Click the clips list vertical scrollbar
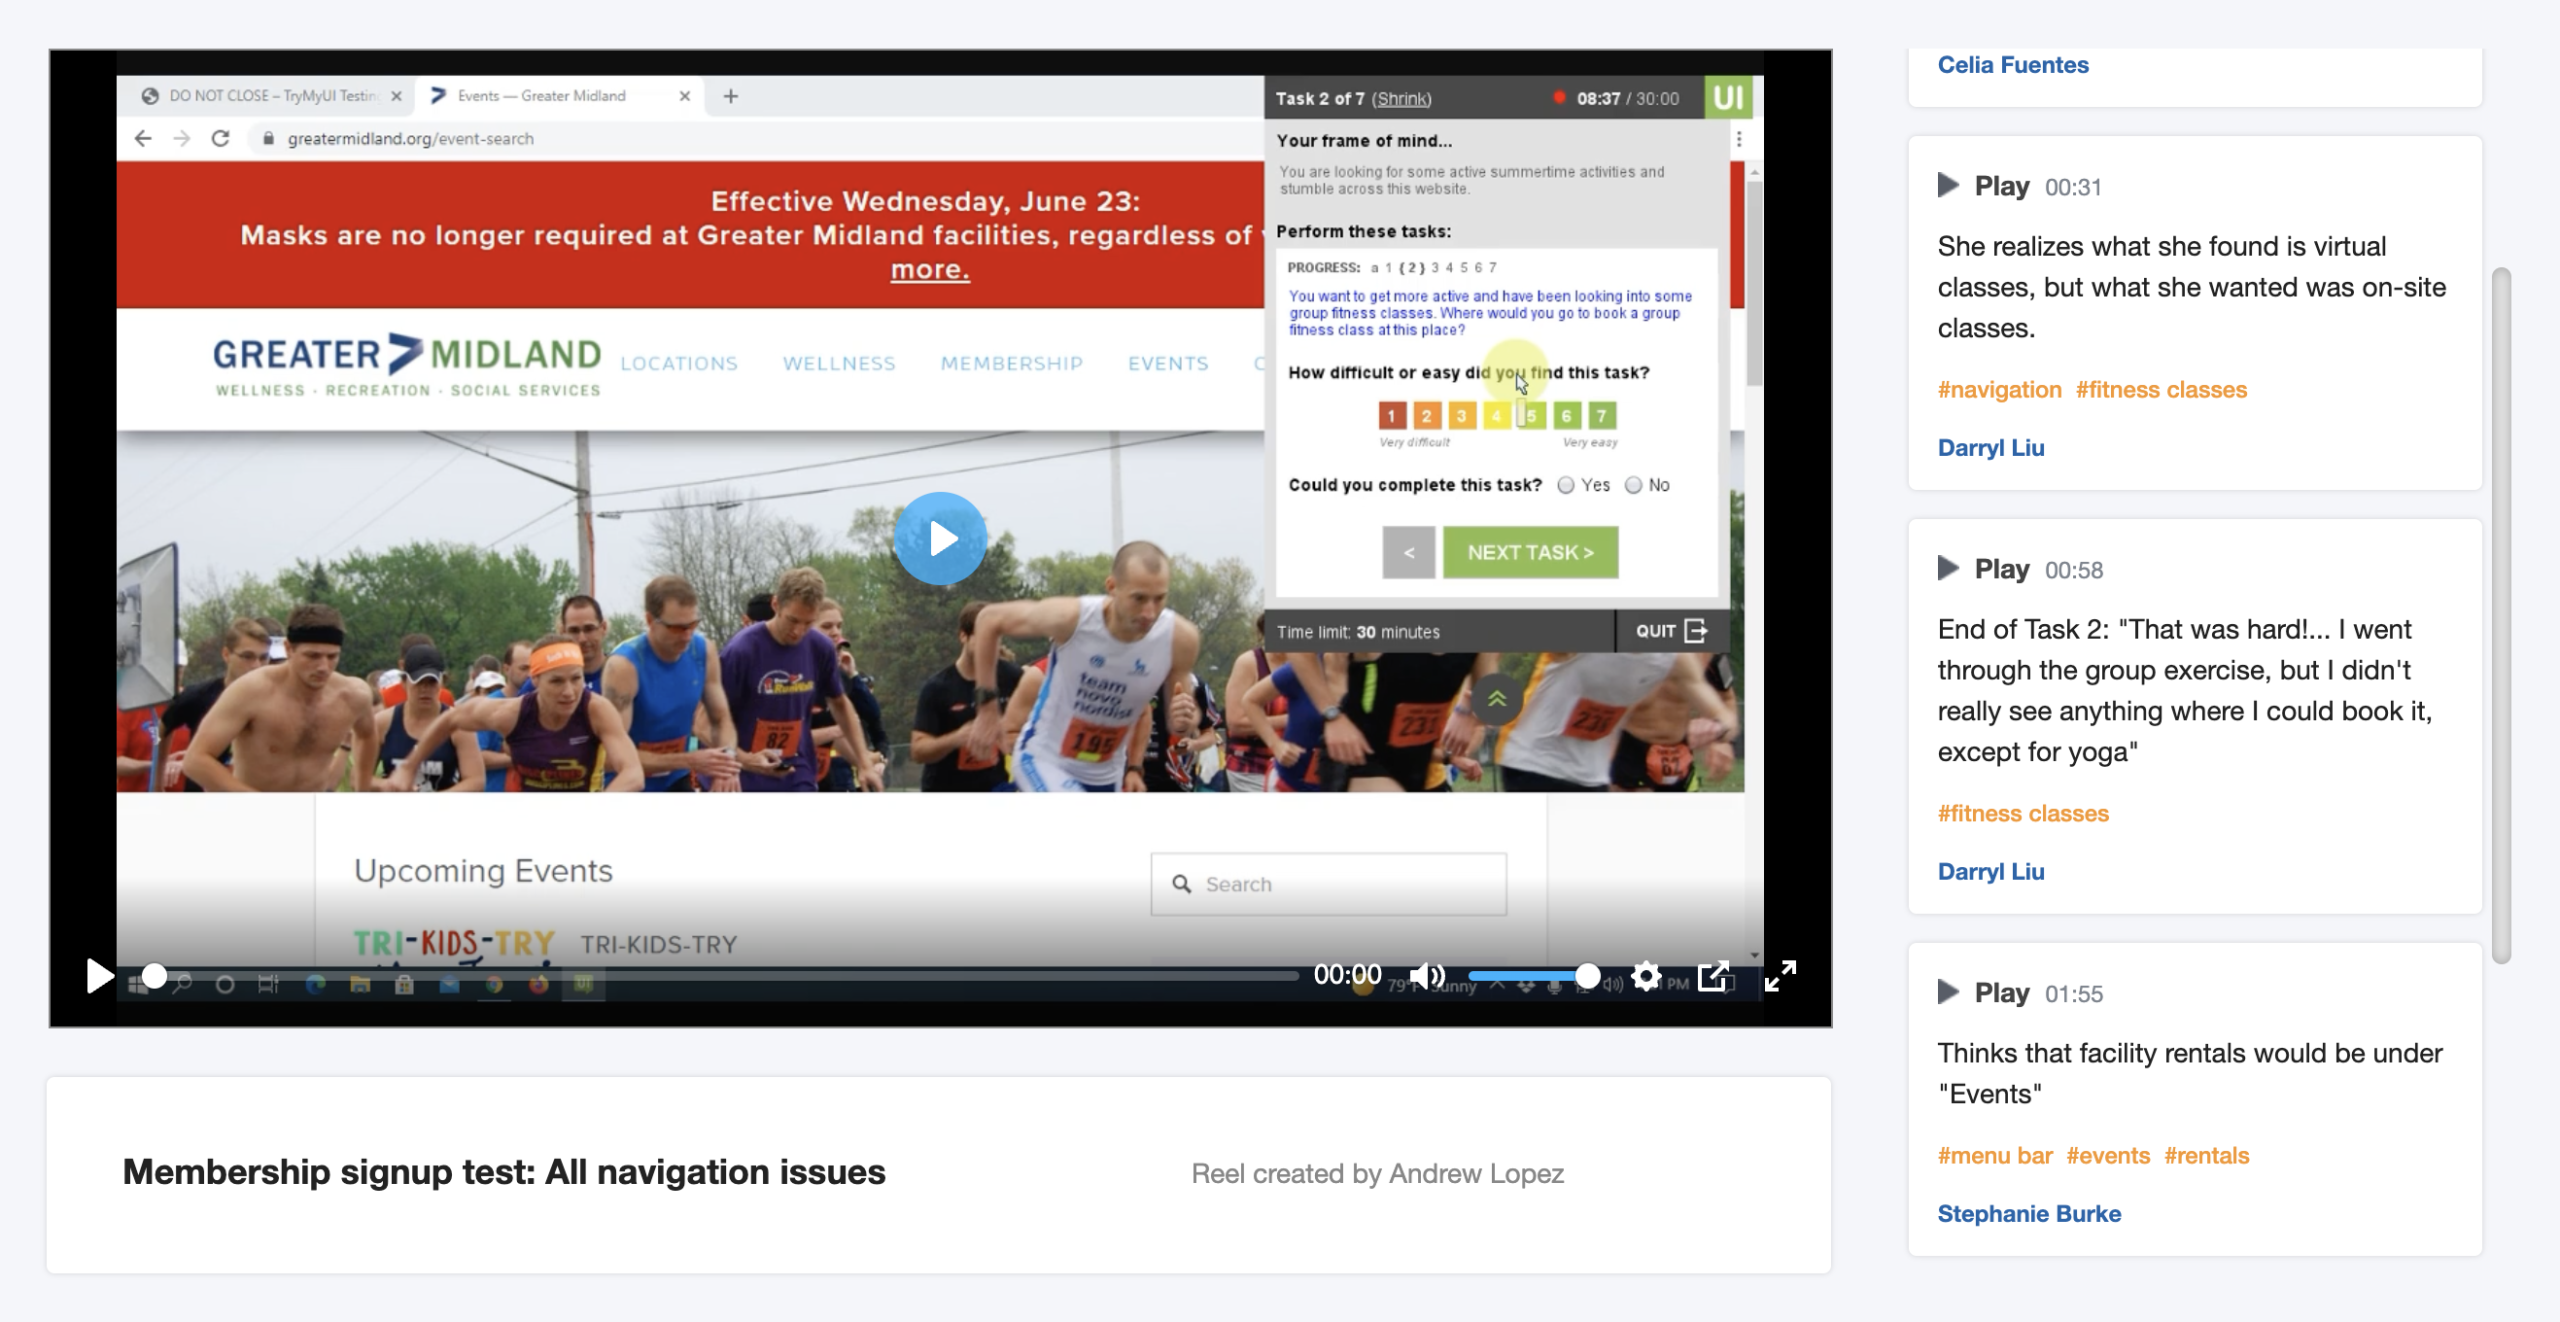2560x1322 pixels. click(2501, 615)
